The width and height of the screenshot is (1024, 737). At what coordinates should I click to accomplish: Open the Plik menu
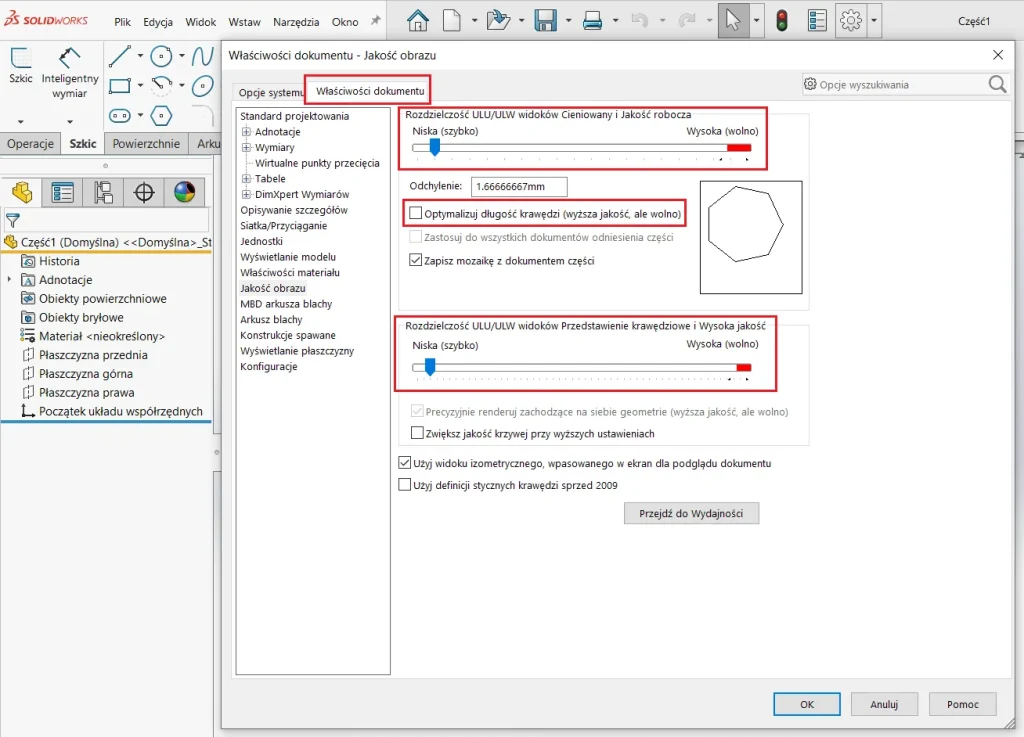point(122,22)
